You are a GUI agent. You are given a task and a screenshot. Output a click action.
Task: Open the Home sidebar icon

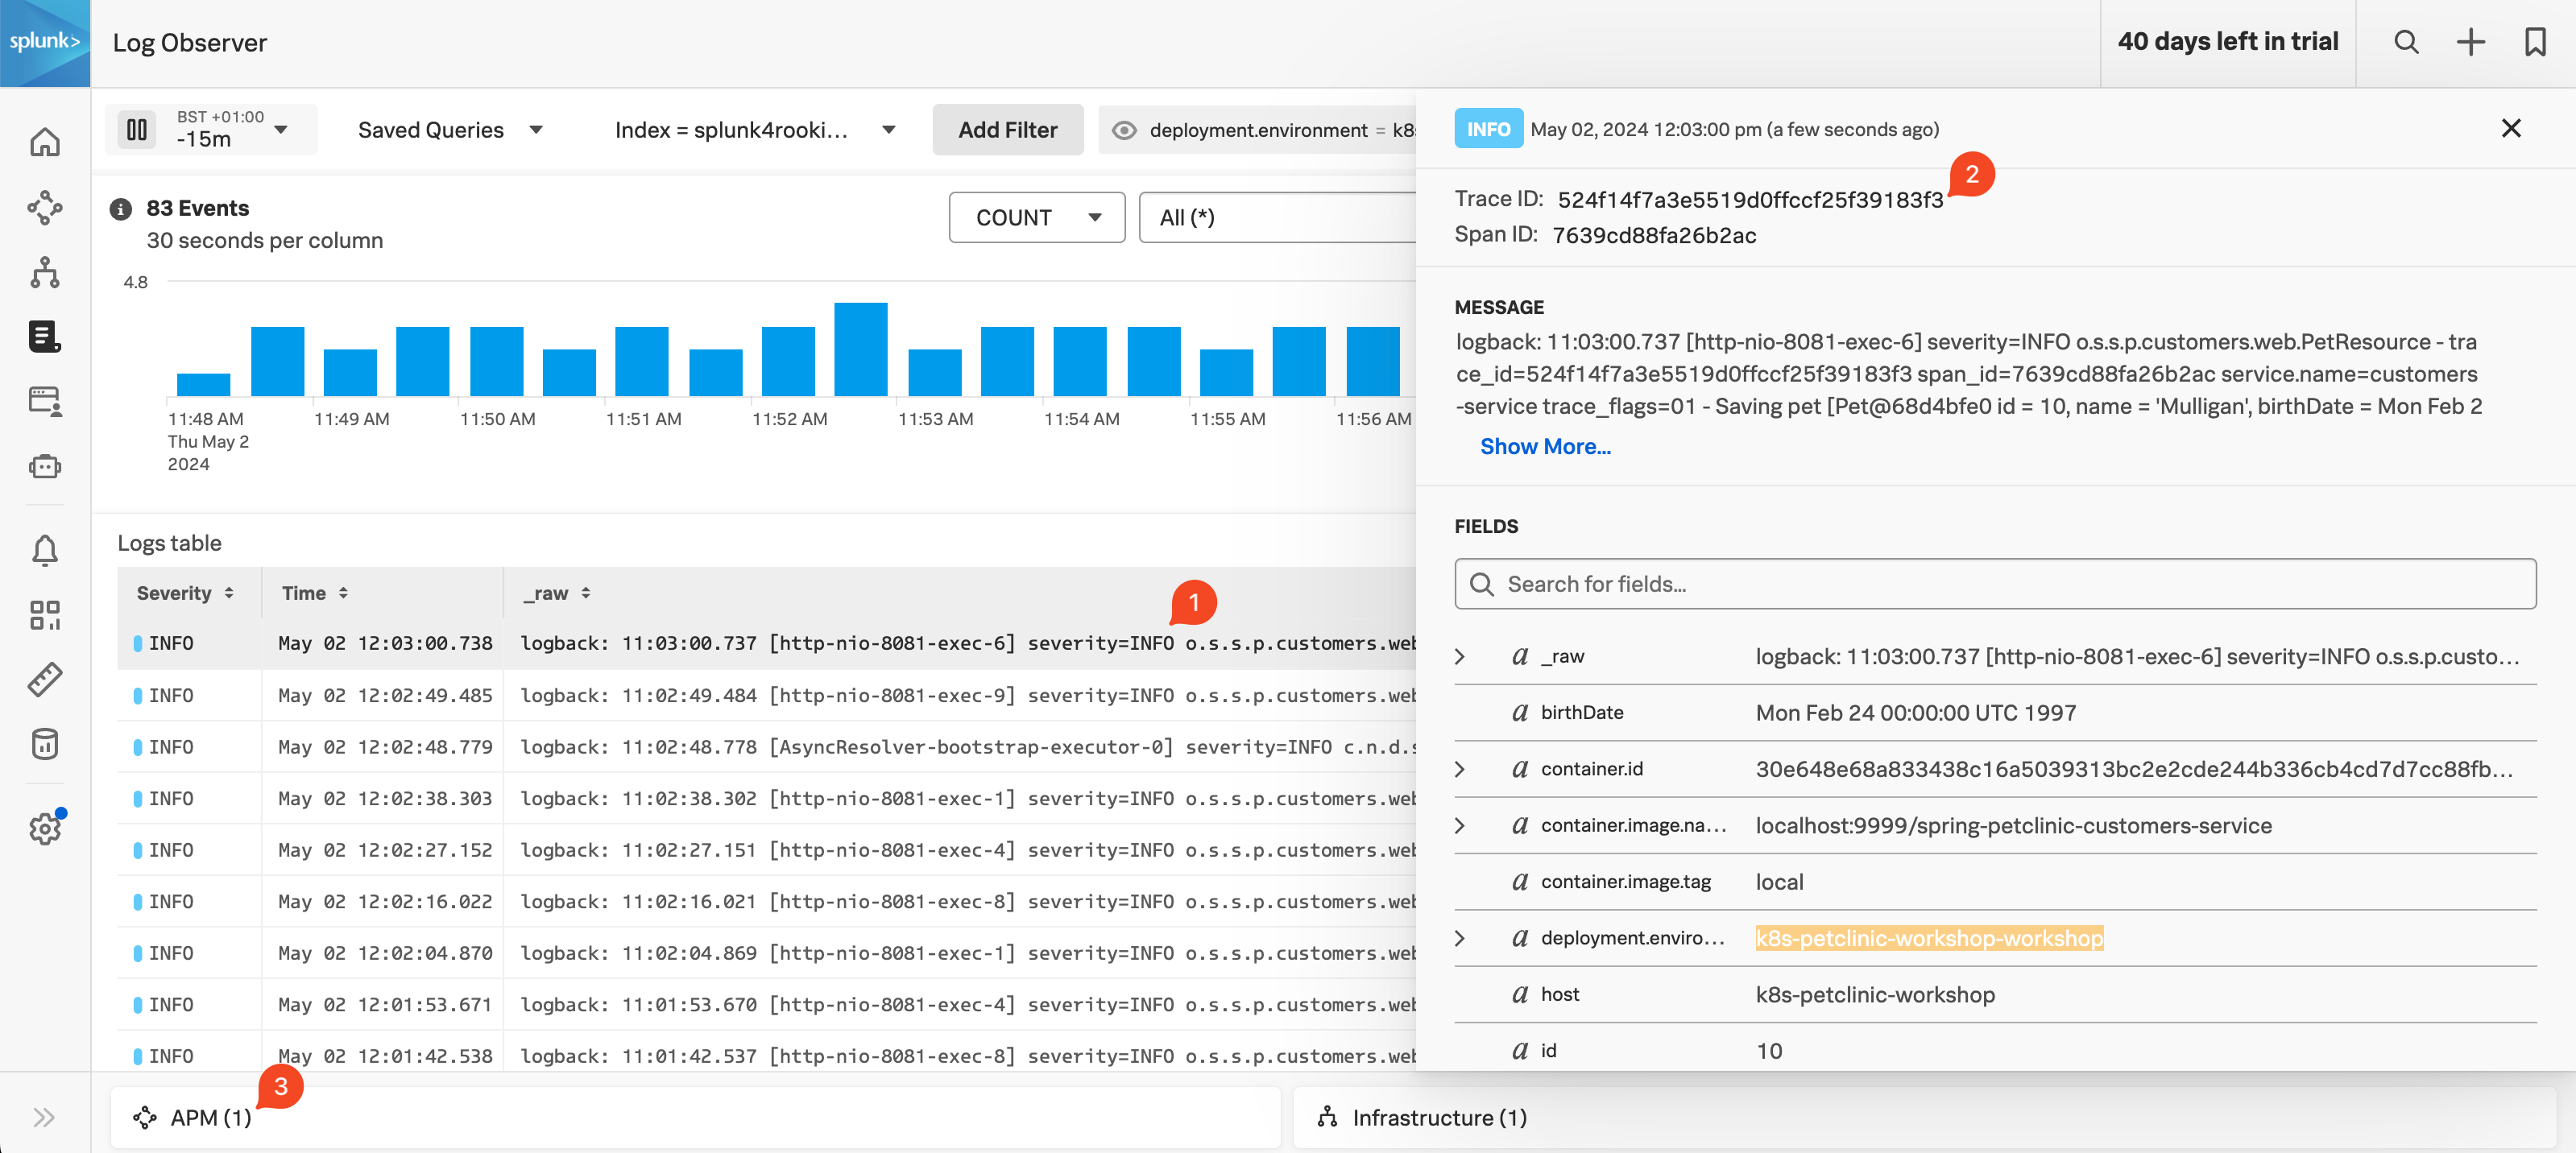click(x=45, y=142)
